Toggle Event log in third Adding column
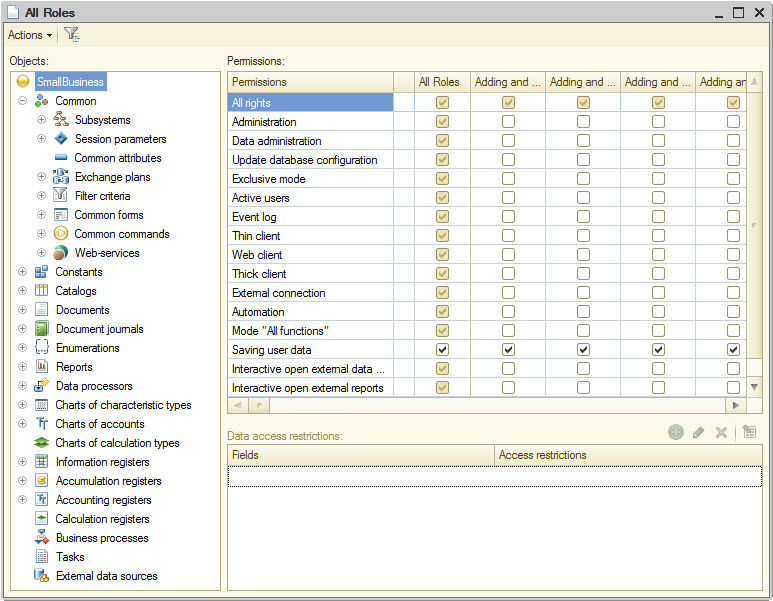Image resolution: width=773 pixels, height=601 pixels. coord(658,216)
